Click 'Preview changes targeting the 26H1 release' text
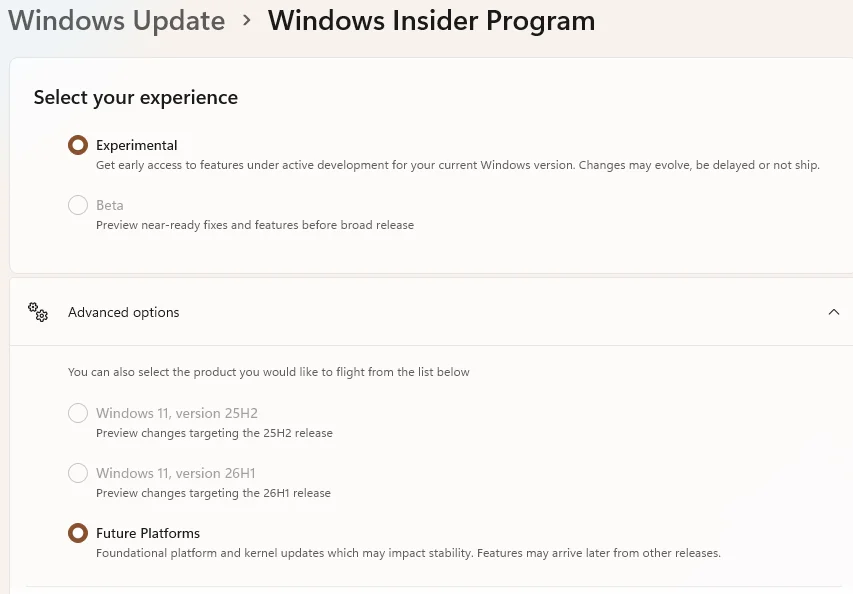The width and height of the screenshot is (853, 594). 213,493
